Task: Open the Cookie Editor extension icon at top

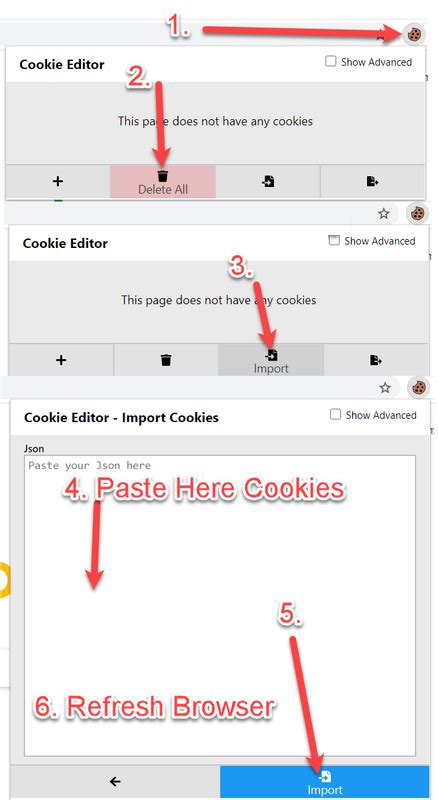Action: click(414, 35)
